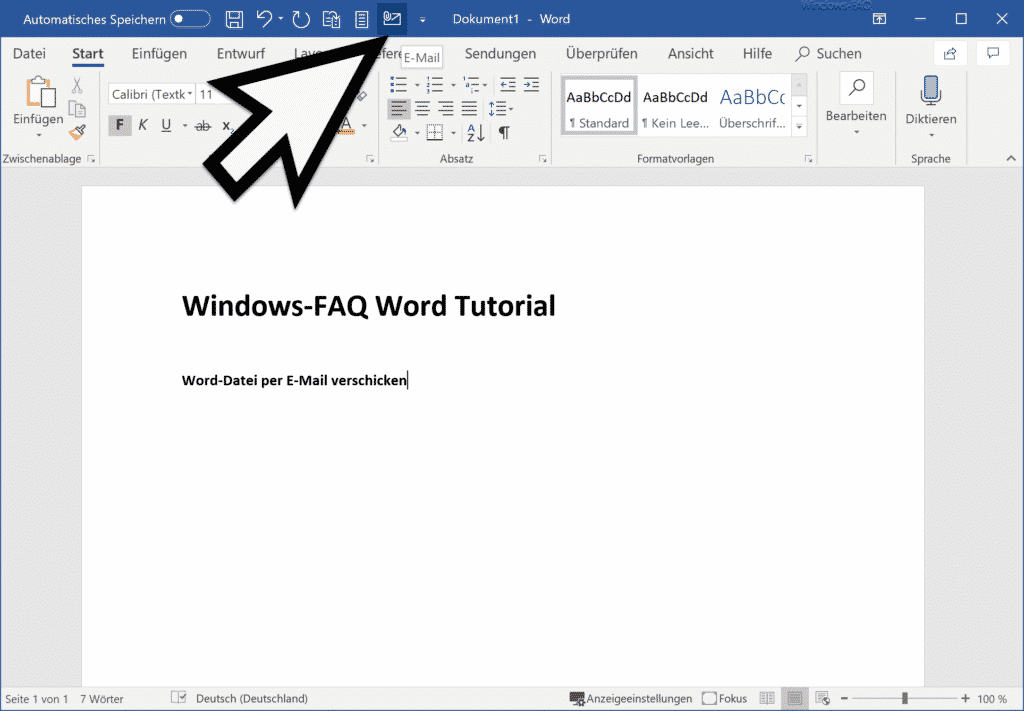
Task: Toggle italic K formatting
Action: pyautogui.click(x=143, y=125)
